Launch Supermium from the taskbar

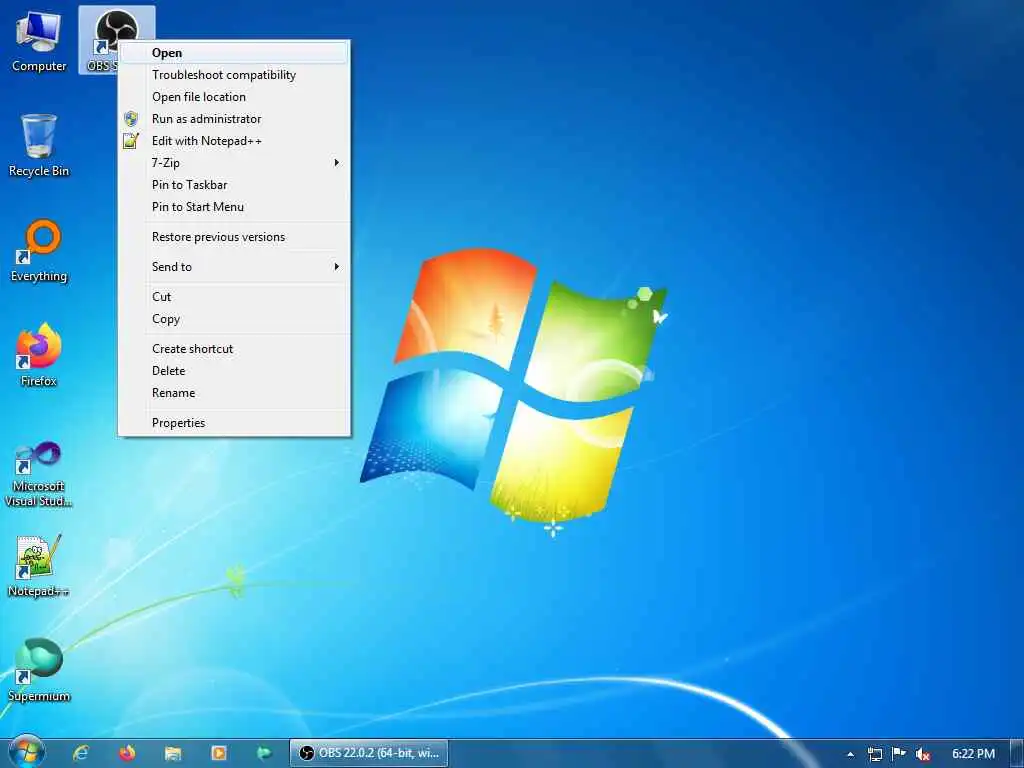click(x=264, y=753)
